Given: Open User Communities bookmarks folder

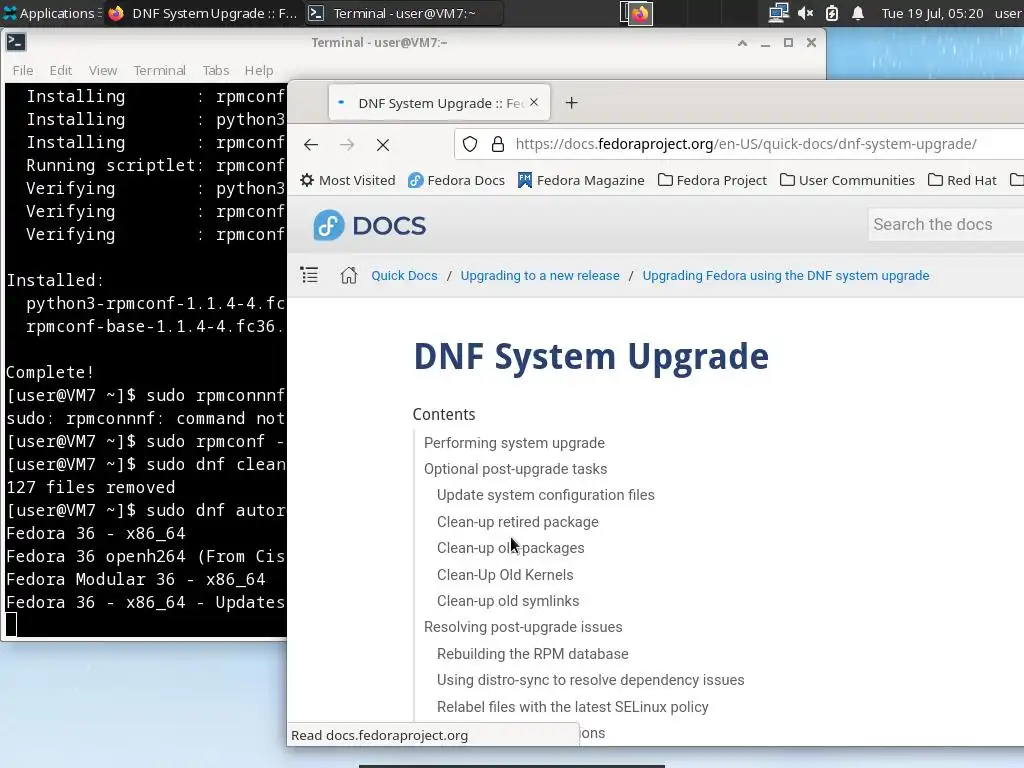Looking at the screenshot, I should coord(847,180).
